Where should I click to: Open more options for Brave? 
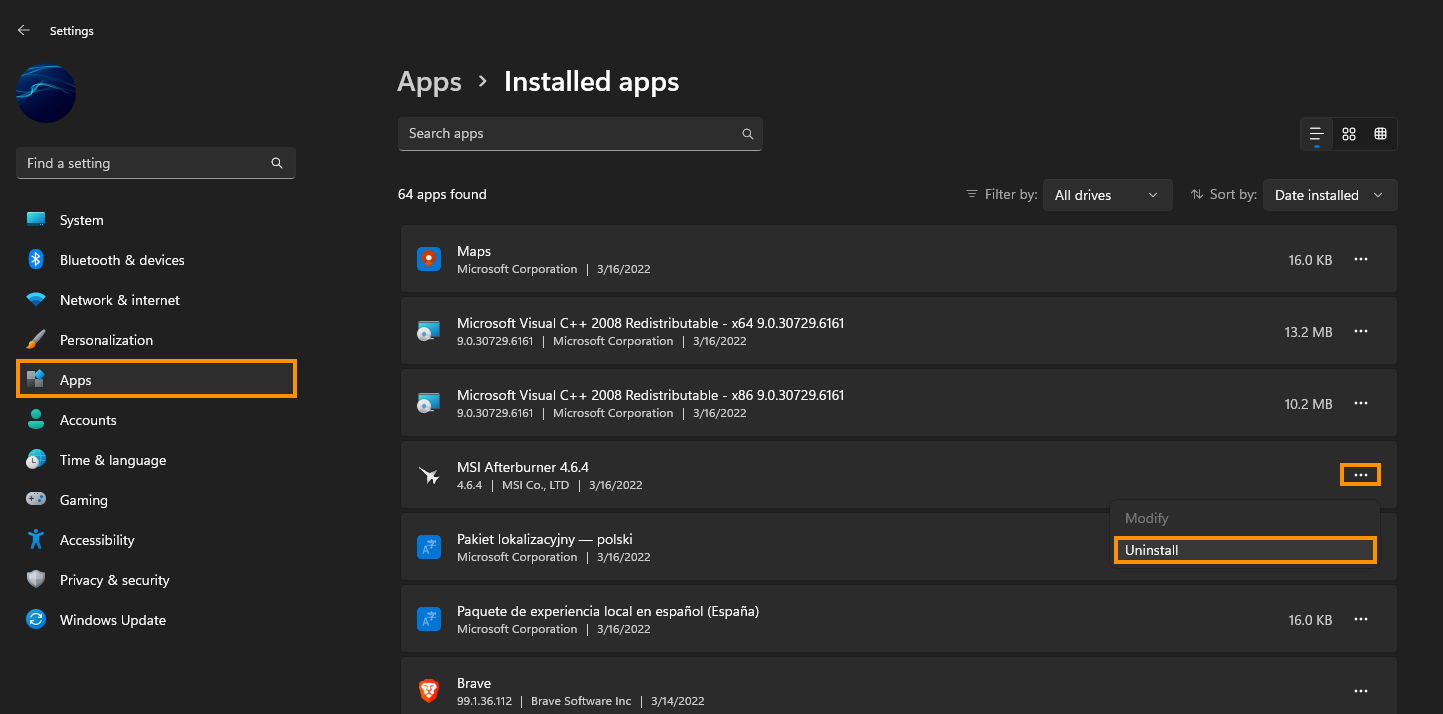pos(1360,691)
